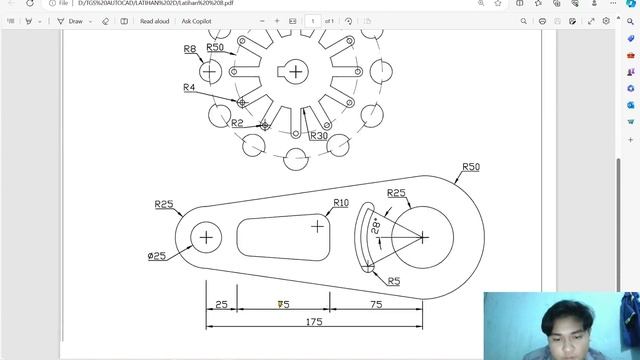Click the webcam video overlay

pos(562,326)
